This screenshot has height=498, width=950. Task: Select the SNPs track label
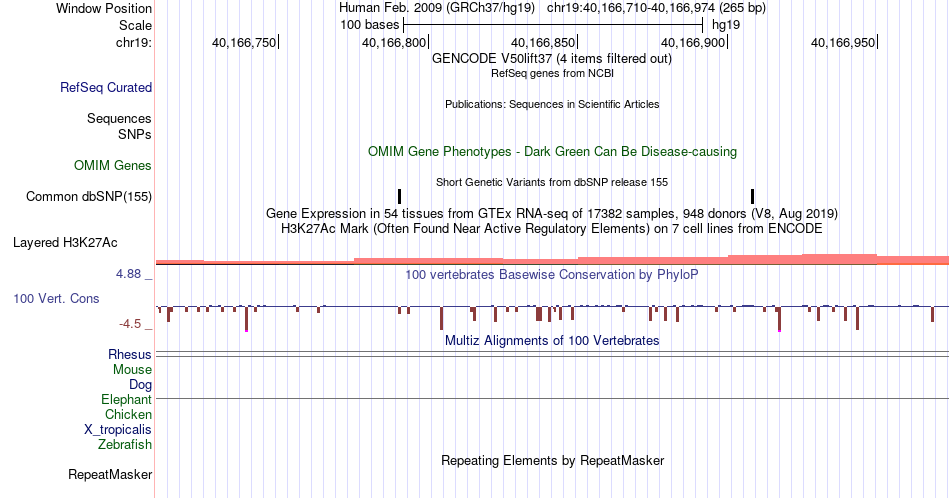[x=135, y=134]
